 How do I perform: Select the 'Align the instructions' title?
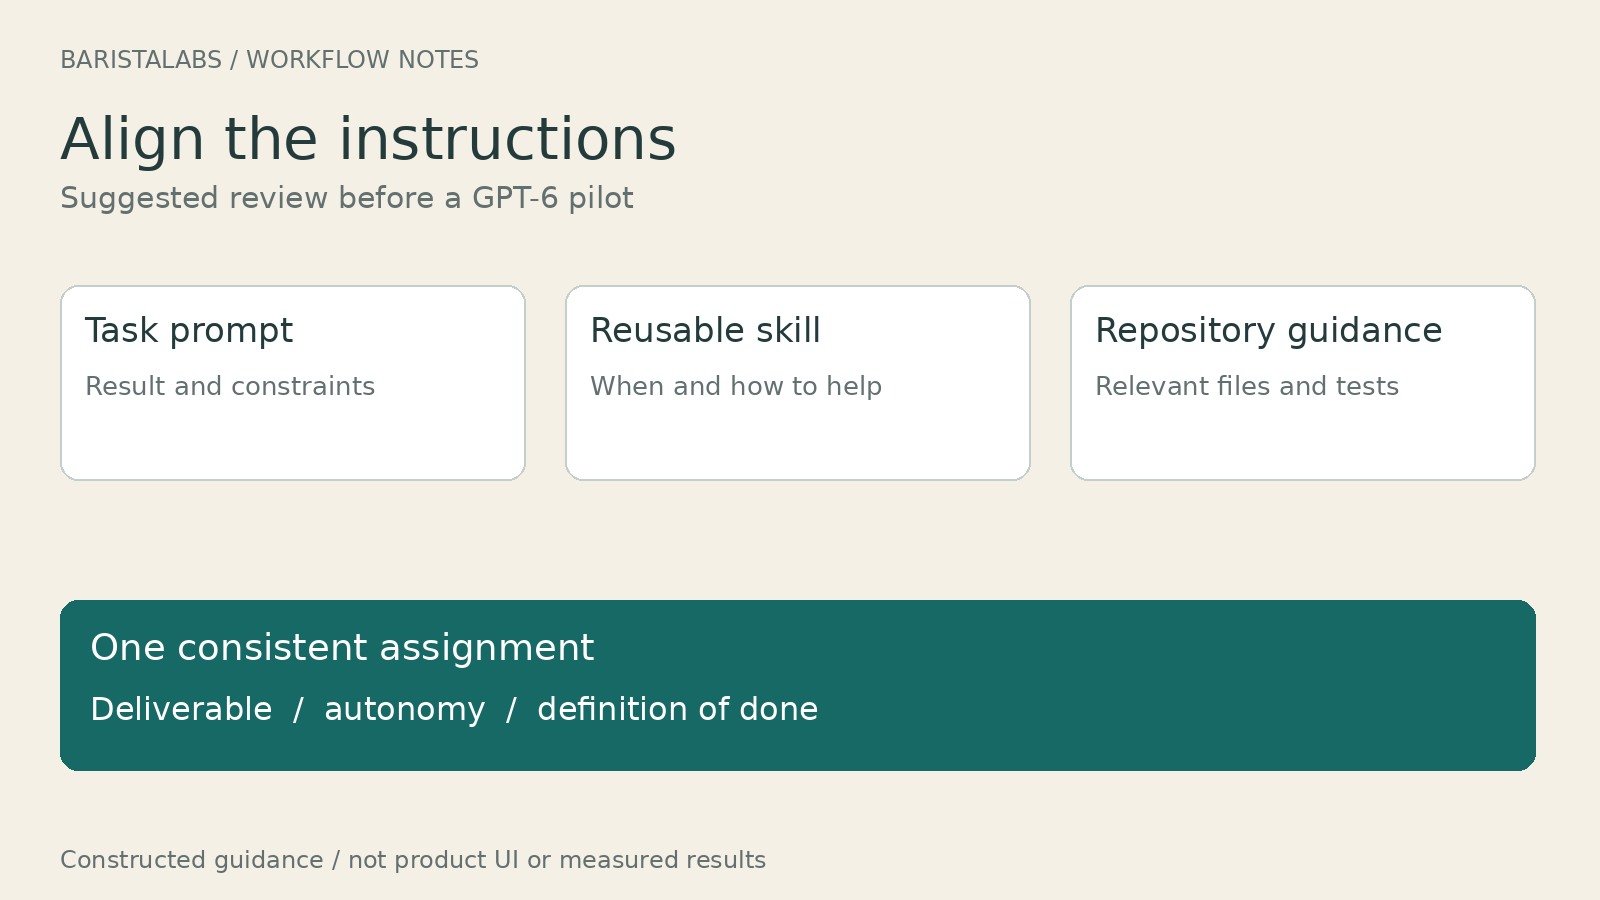pyautogui.click(x=368, y=139)
